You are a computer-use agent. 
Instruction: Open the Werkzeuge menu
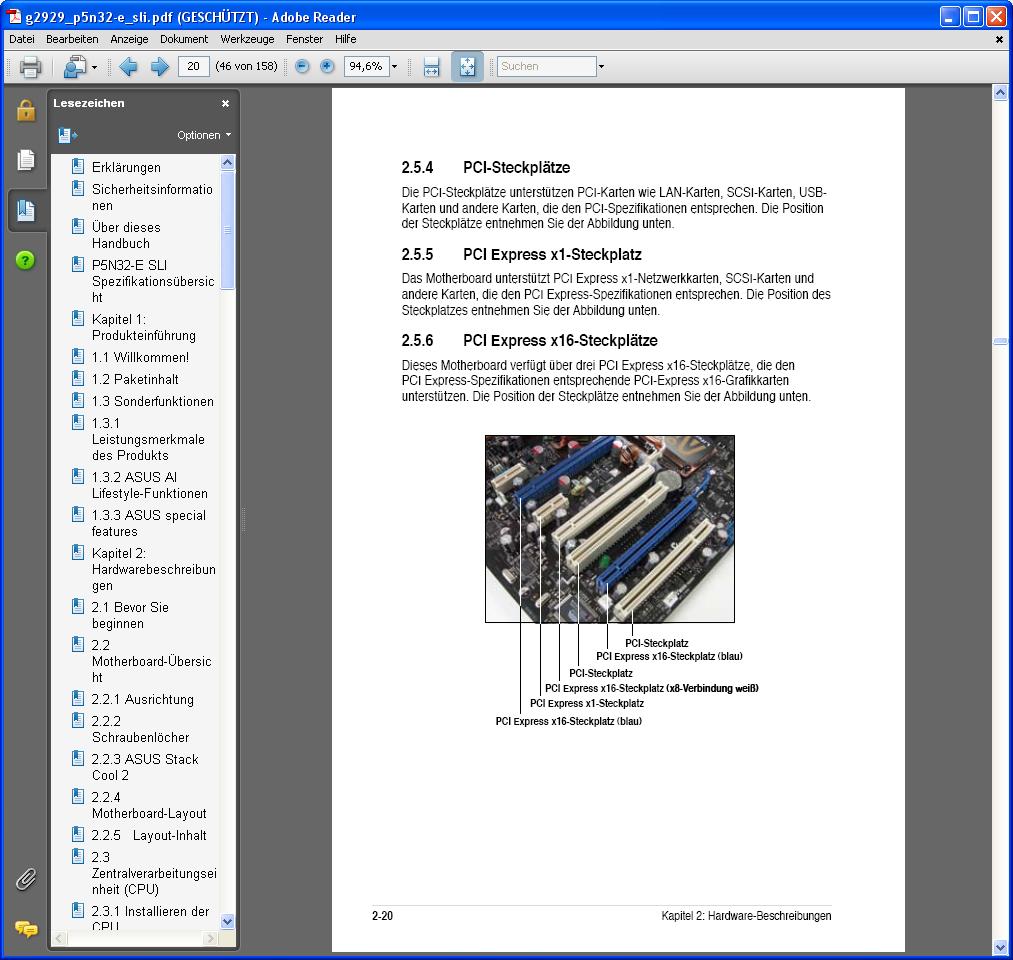tap(247, 39)
